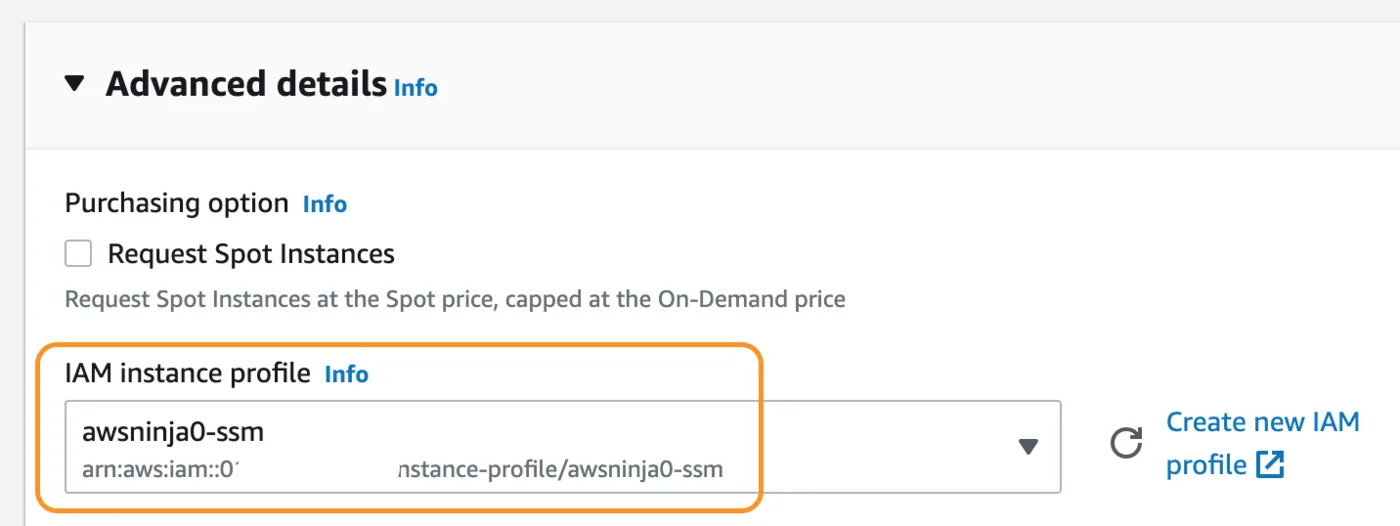Click the external link icon after profile
The width and height of the screenshot is (1400, 526).
tap(1270, 465)
